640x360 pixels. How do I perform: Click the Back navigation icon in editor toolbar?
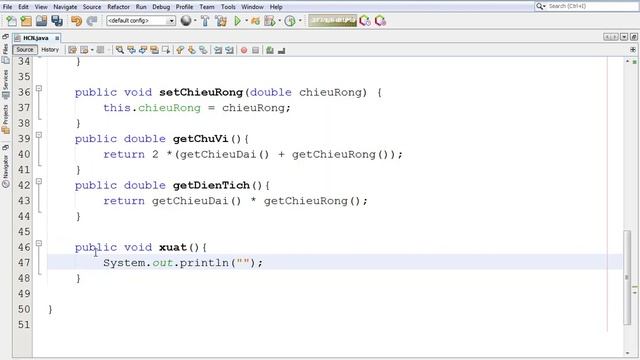84,50
